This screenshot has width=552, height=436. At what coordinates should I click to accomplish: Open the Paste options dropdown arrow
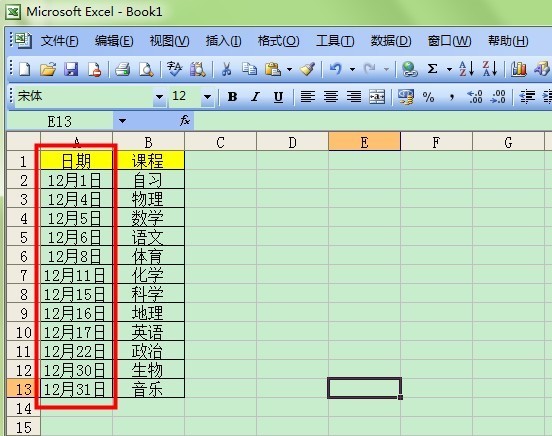pos(289,69)
